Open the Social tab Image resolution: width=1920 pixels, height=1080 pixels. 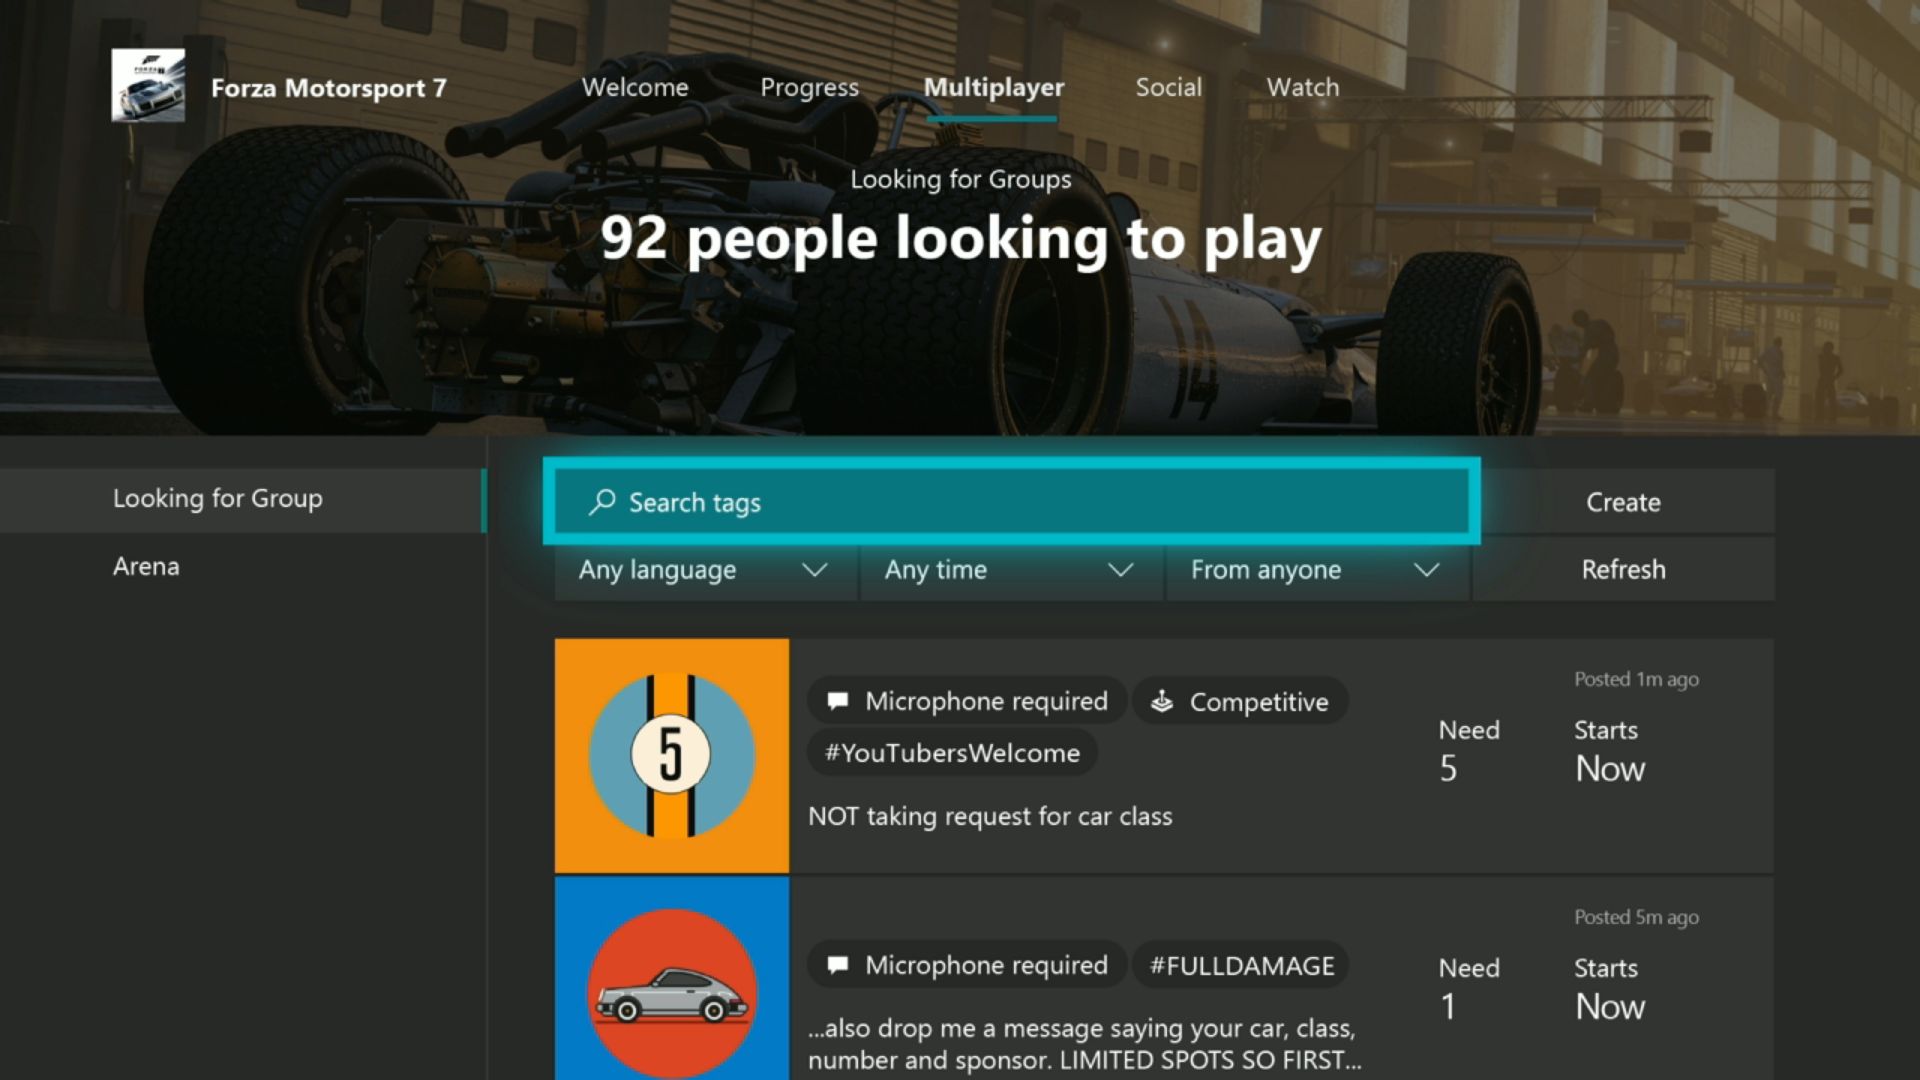1168,88
